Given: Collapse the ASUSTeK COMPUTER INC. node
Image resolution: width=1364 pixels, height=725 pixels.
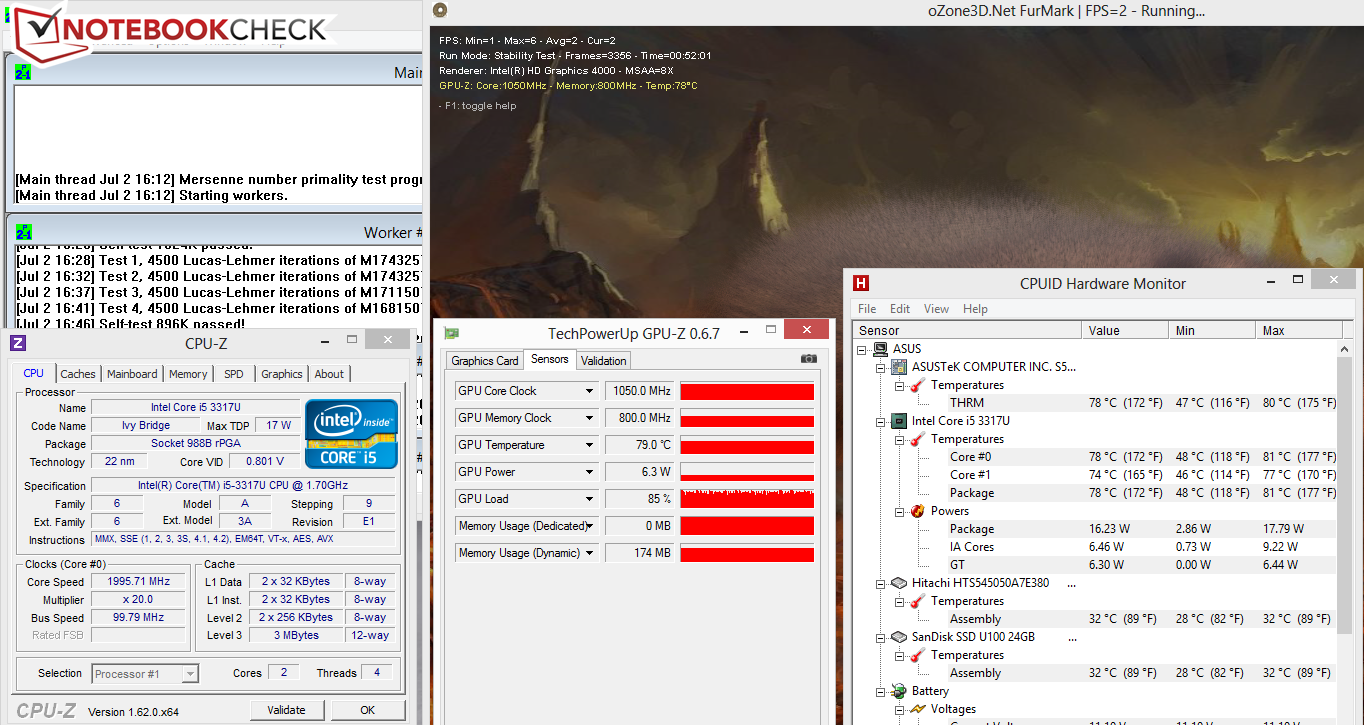Looking at the screenshot, I should pos(881,367).
